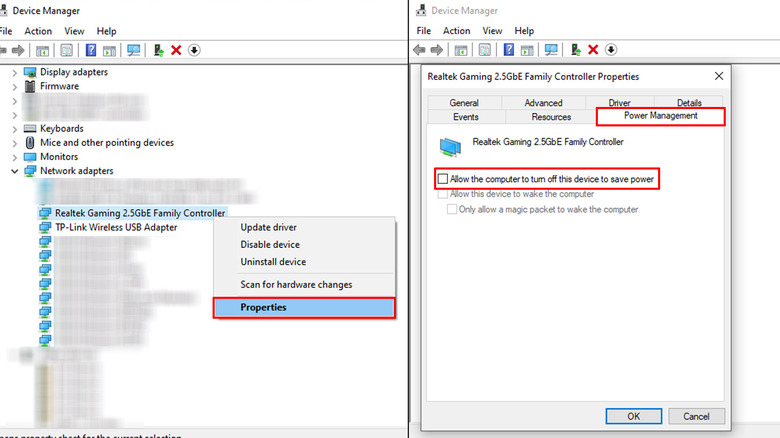Click Scan for hardware monitor icon in left window
Viewport: 780px width, 438px height.
click(x=133, y=50)
